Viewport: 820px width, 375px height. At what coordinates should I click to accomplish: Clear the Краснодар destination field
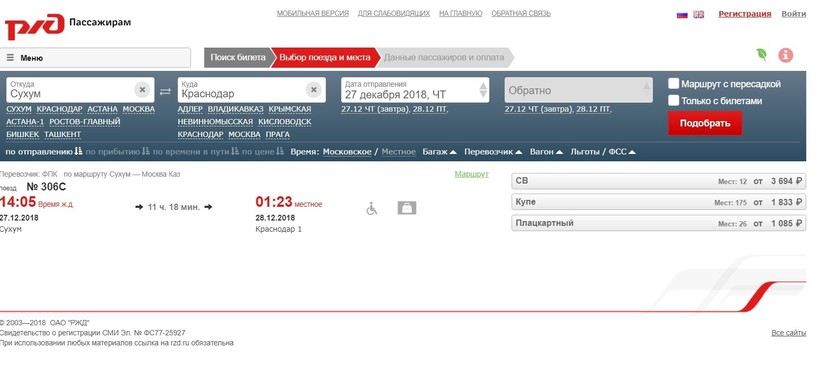pyautogui.click(x=313, y=90)
